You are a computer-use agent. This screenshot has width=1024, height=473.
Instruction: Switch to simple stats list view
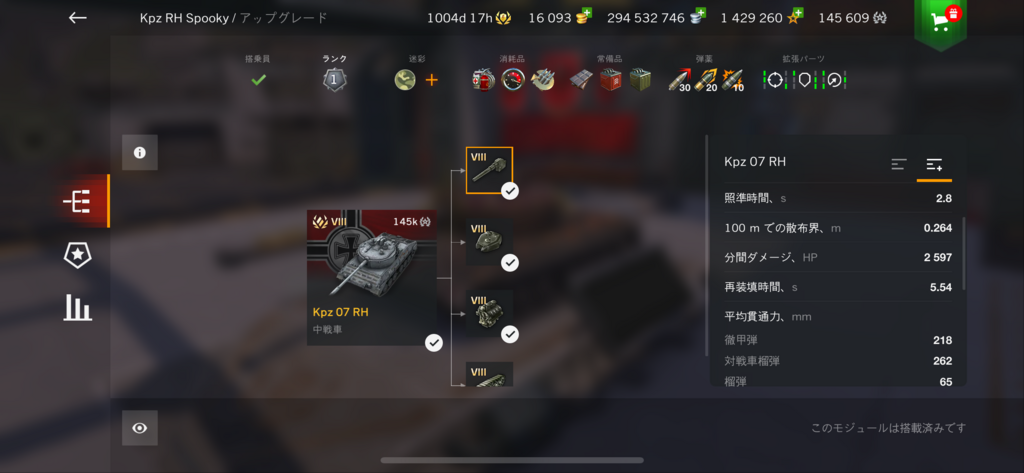point(899,164)
